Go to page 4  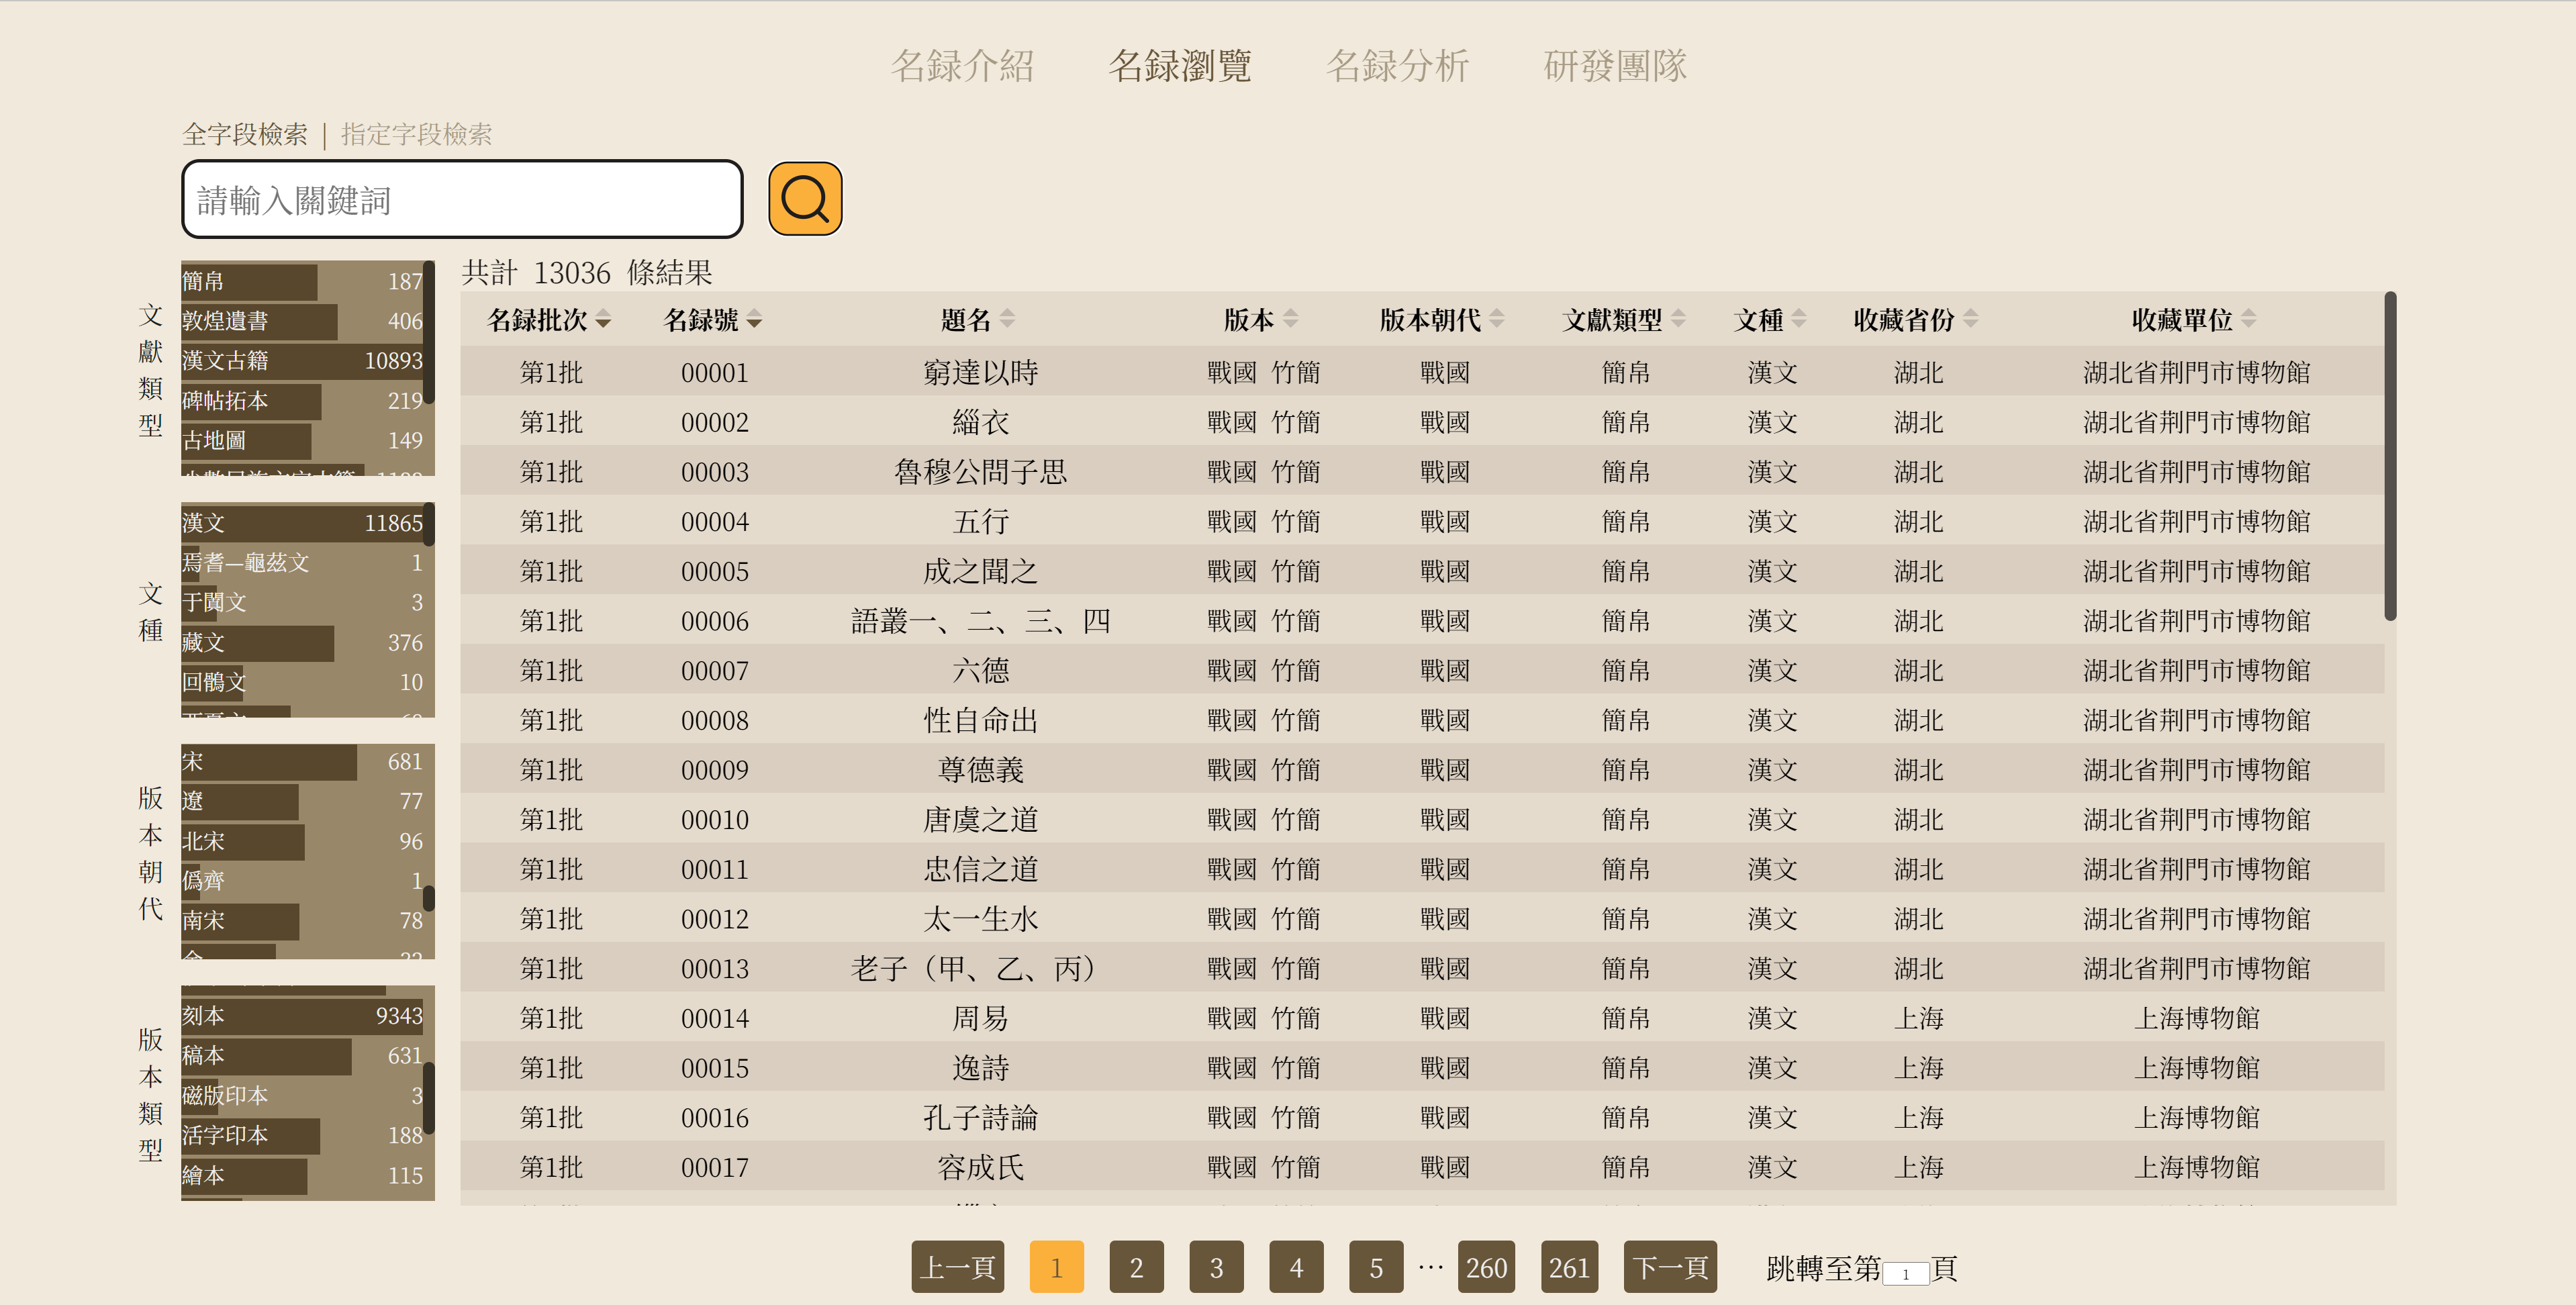click(1296, 1267)
